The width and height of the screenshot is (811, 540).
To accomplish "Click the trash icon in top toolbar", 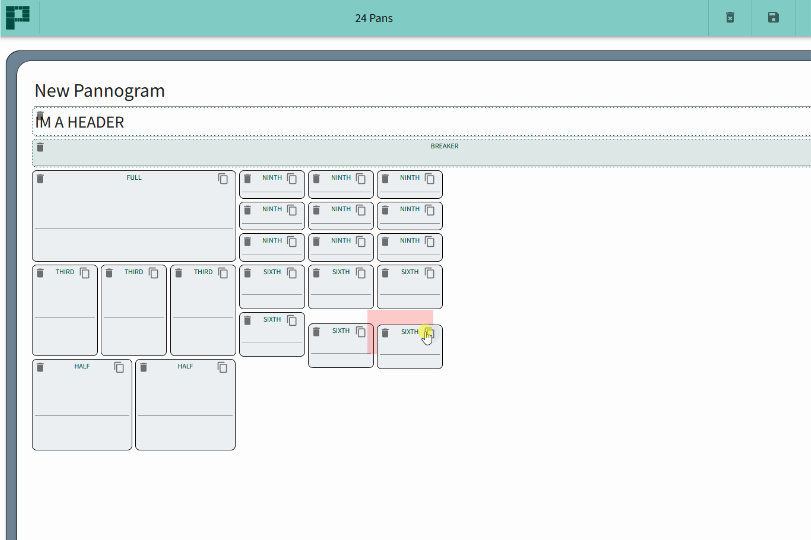I will point(730,18).
